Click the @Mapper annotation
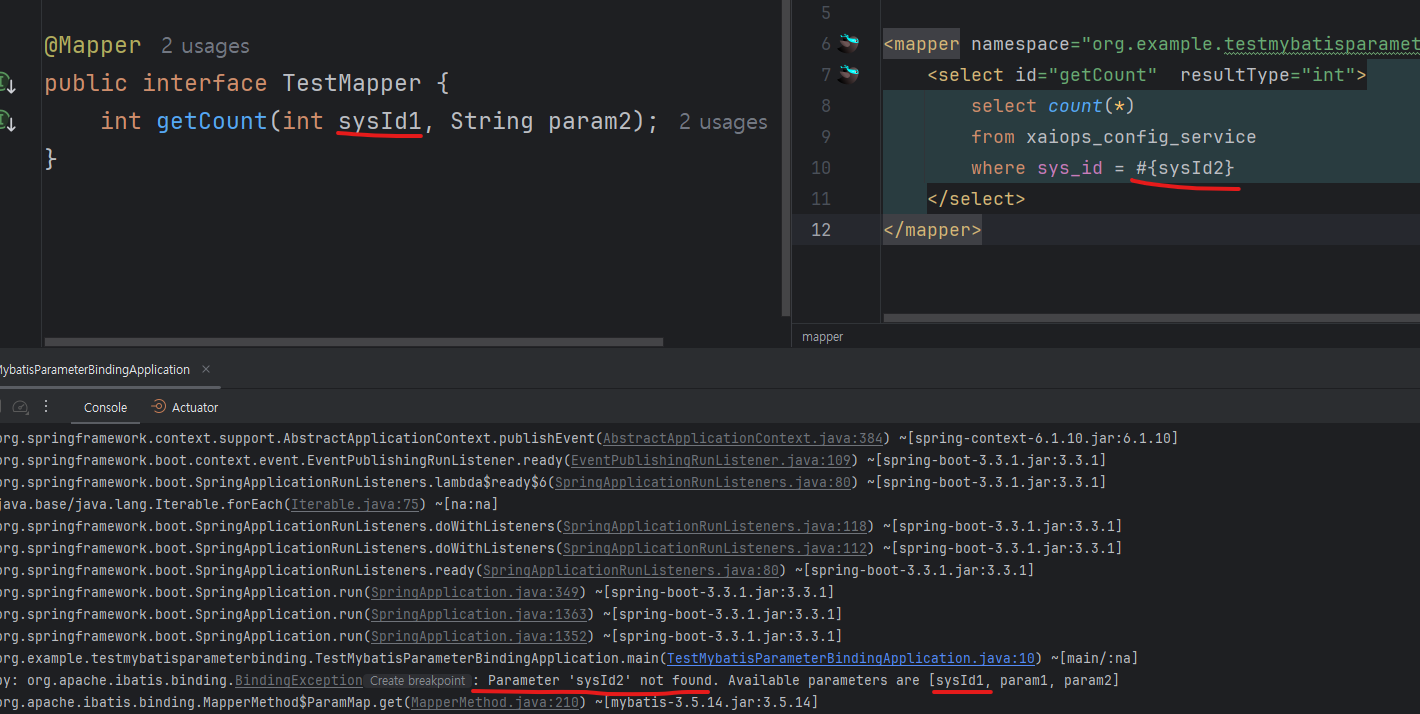Screen dimensions: 1420x714 pyautogui.click(x=93, y=46)
